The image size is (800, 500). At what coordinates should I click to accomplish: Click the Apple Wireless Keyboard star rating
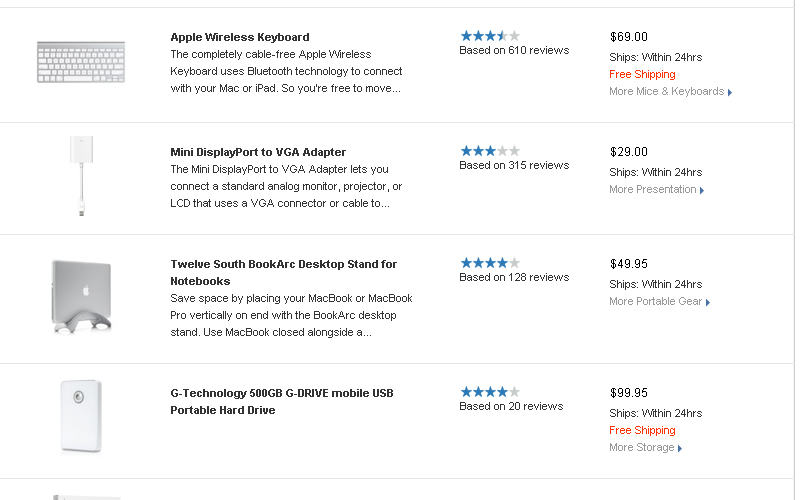pyautogui.click(x=490, y=36)
